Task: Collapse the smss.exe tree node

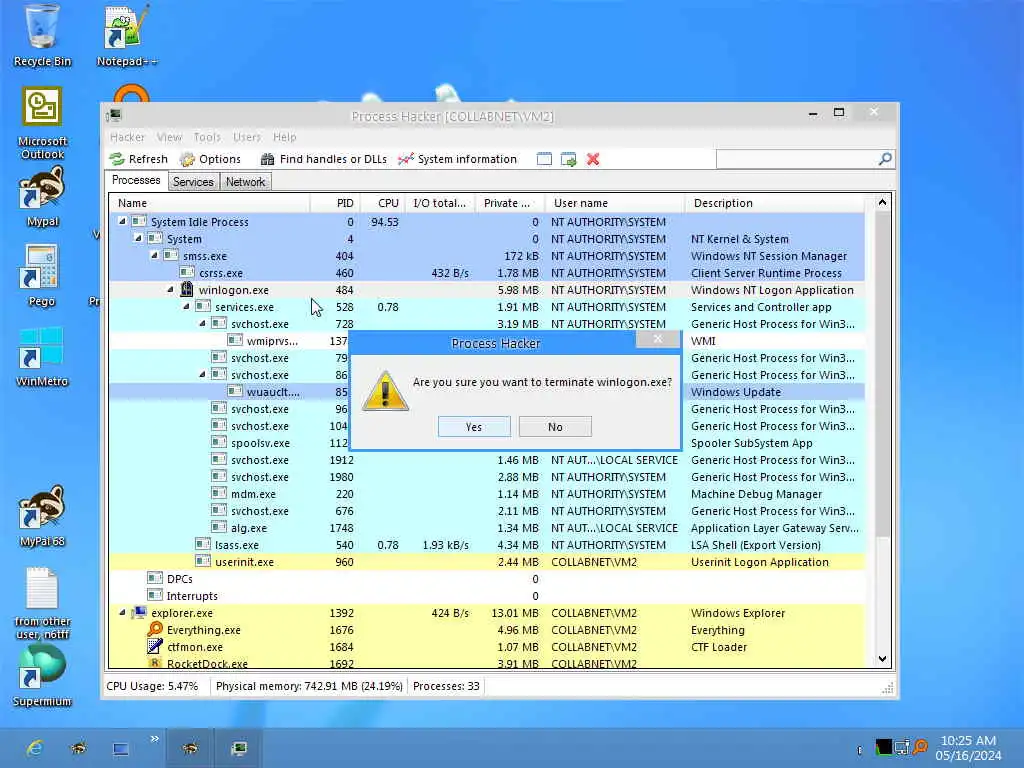Action: pyautogui.click(x=154, y=255)
